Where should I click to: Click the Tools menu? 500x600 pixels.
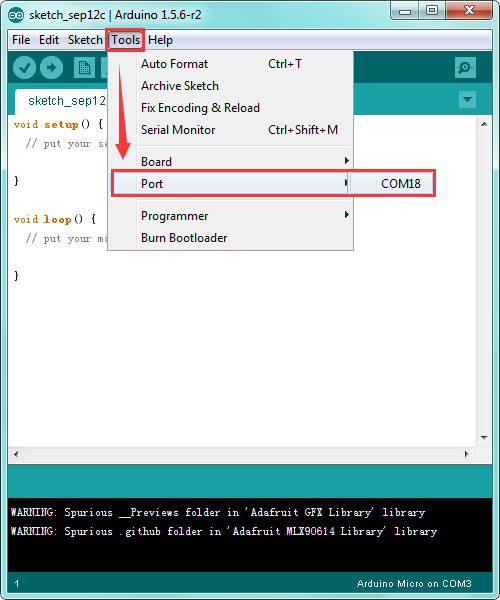coord(125,40)
